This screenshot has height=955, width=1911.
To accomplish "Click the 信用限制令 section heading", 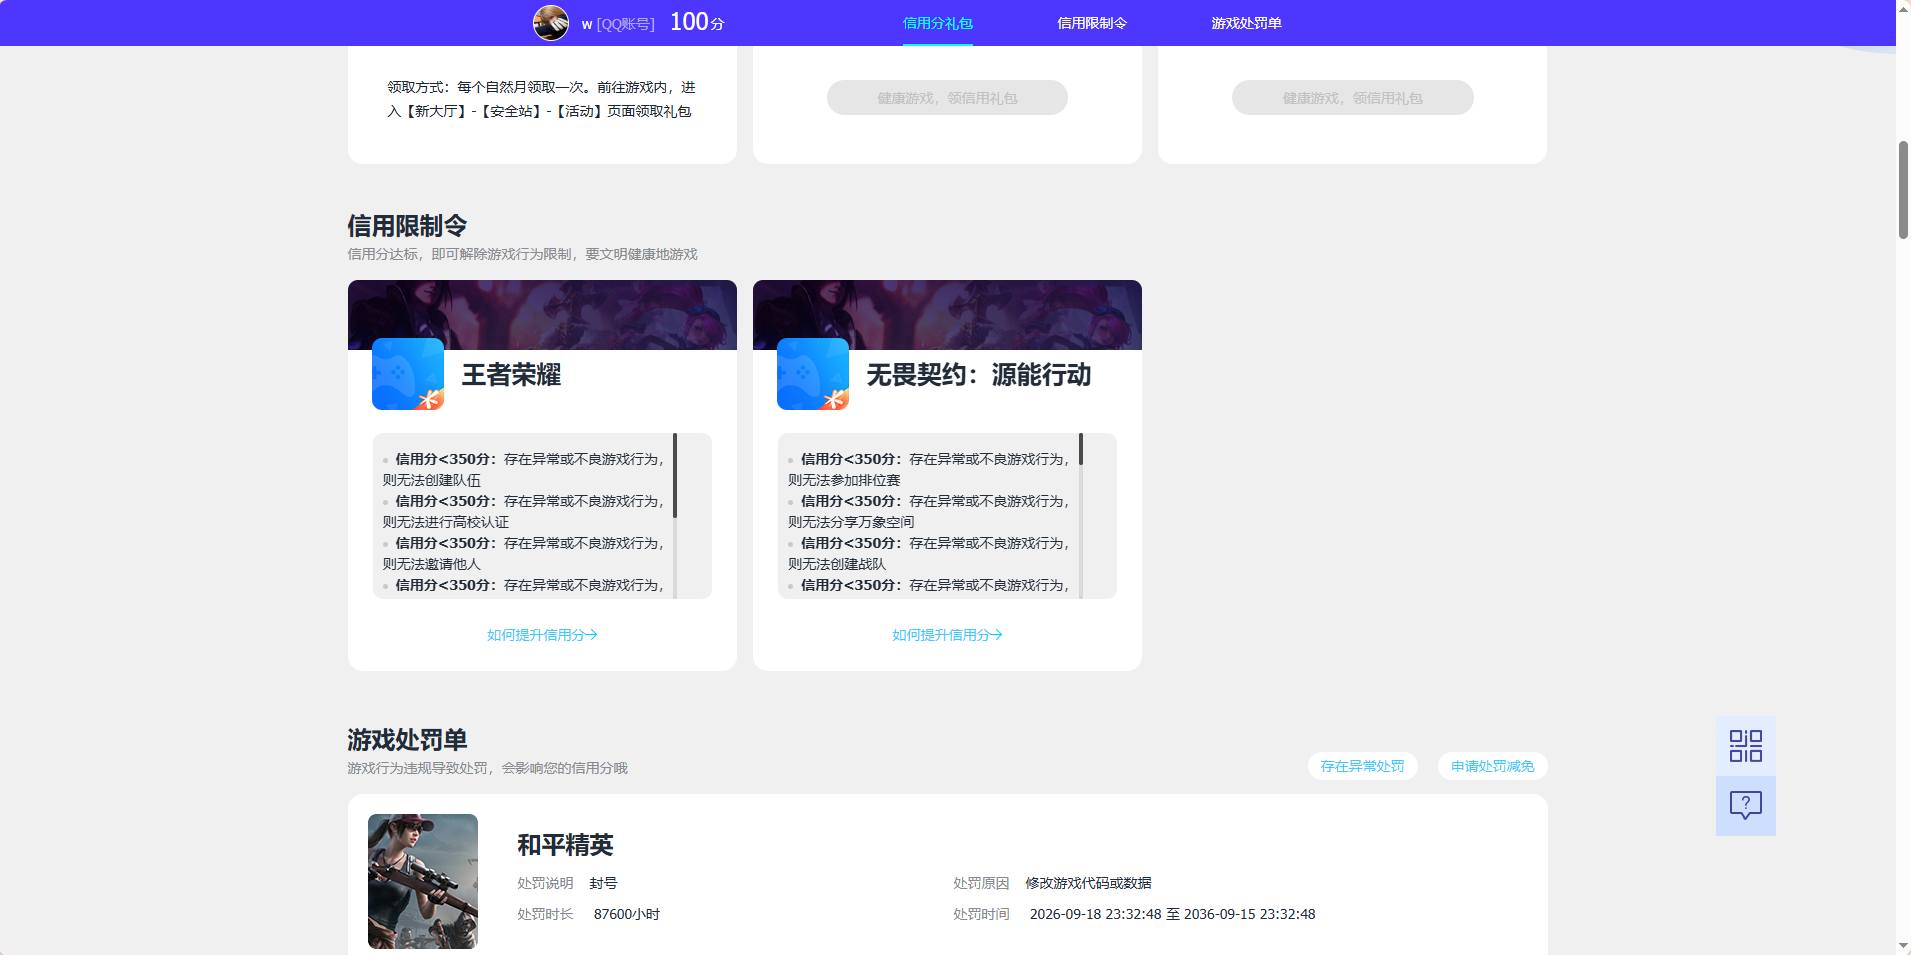I will (407, 226).
